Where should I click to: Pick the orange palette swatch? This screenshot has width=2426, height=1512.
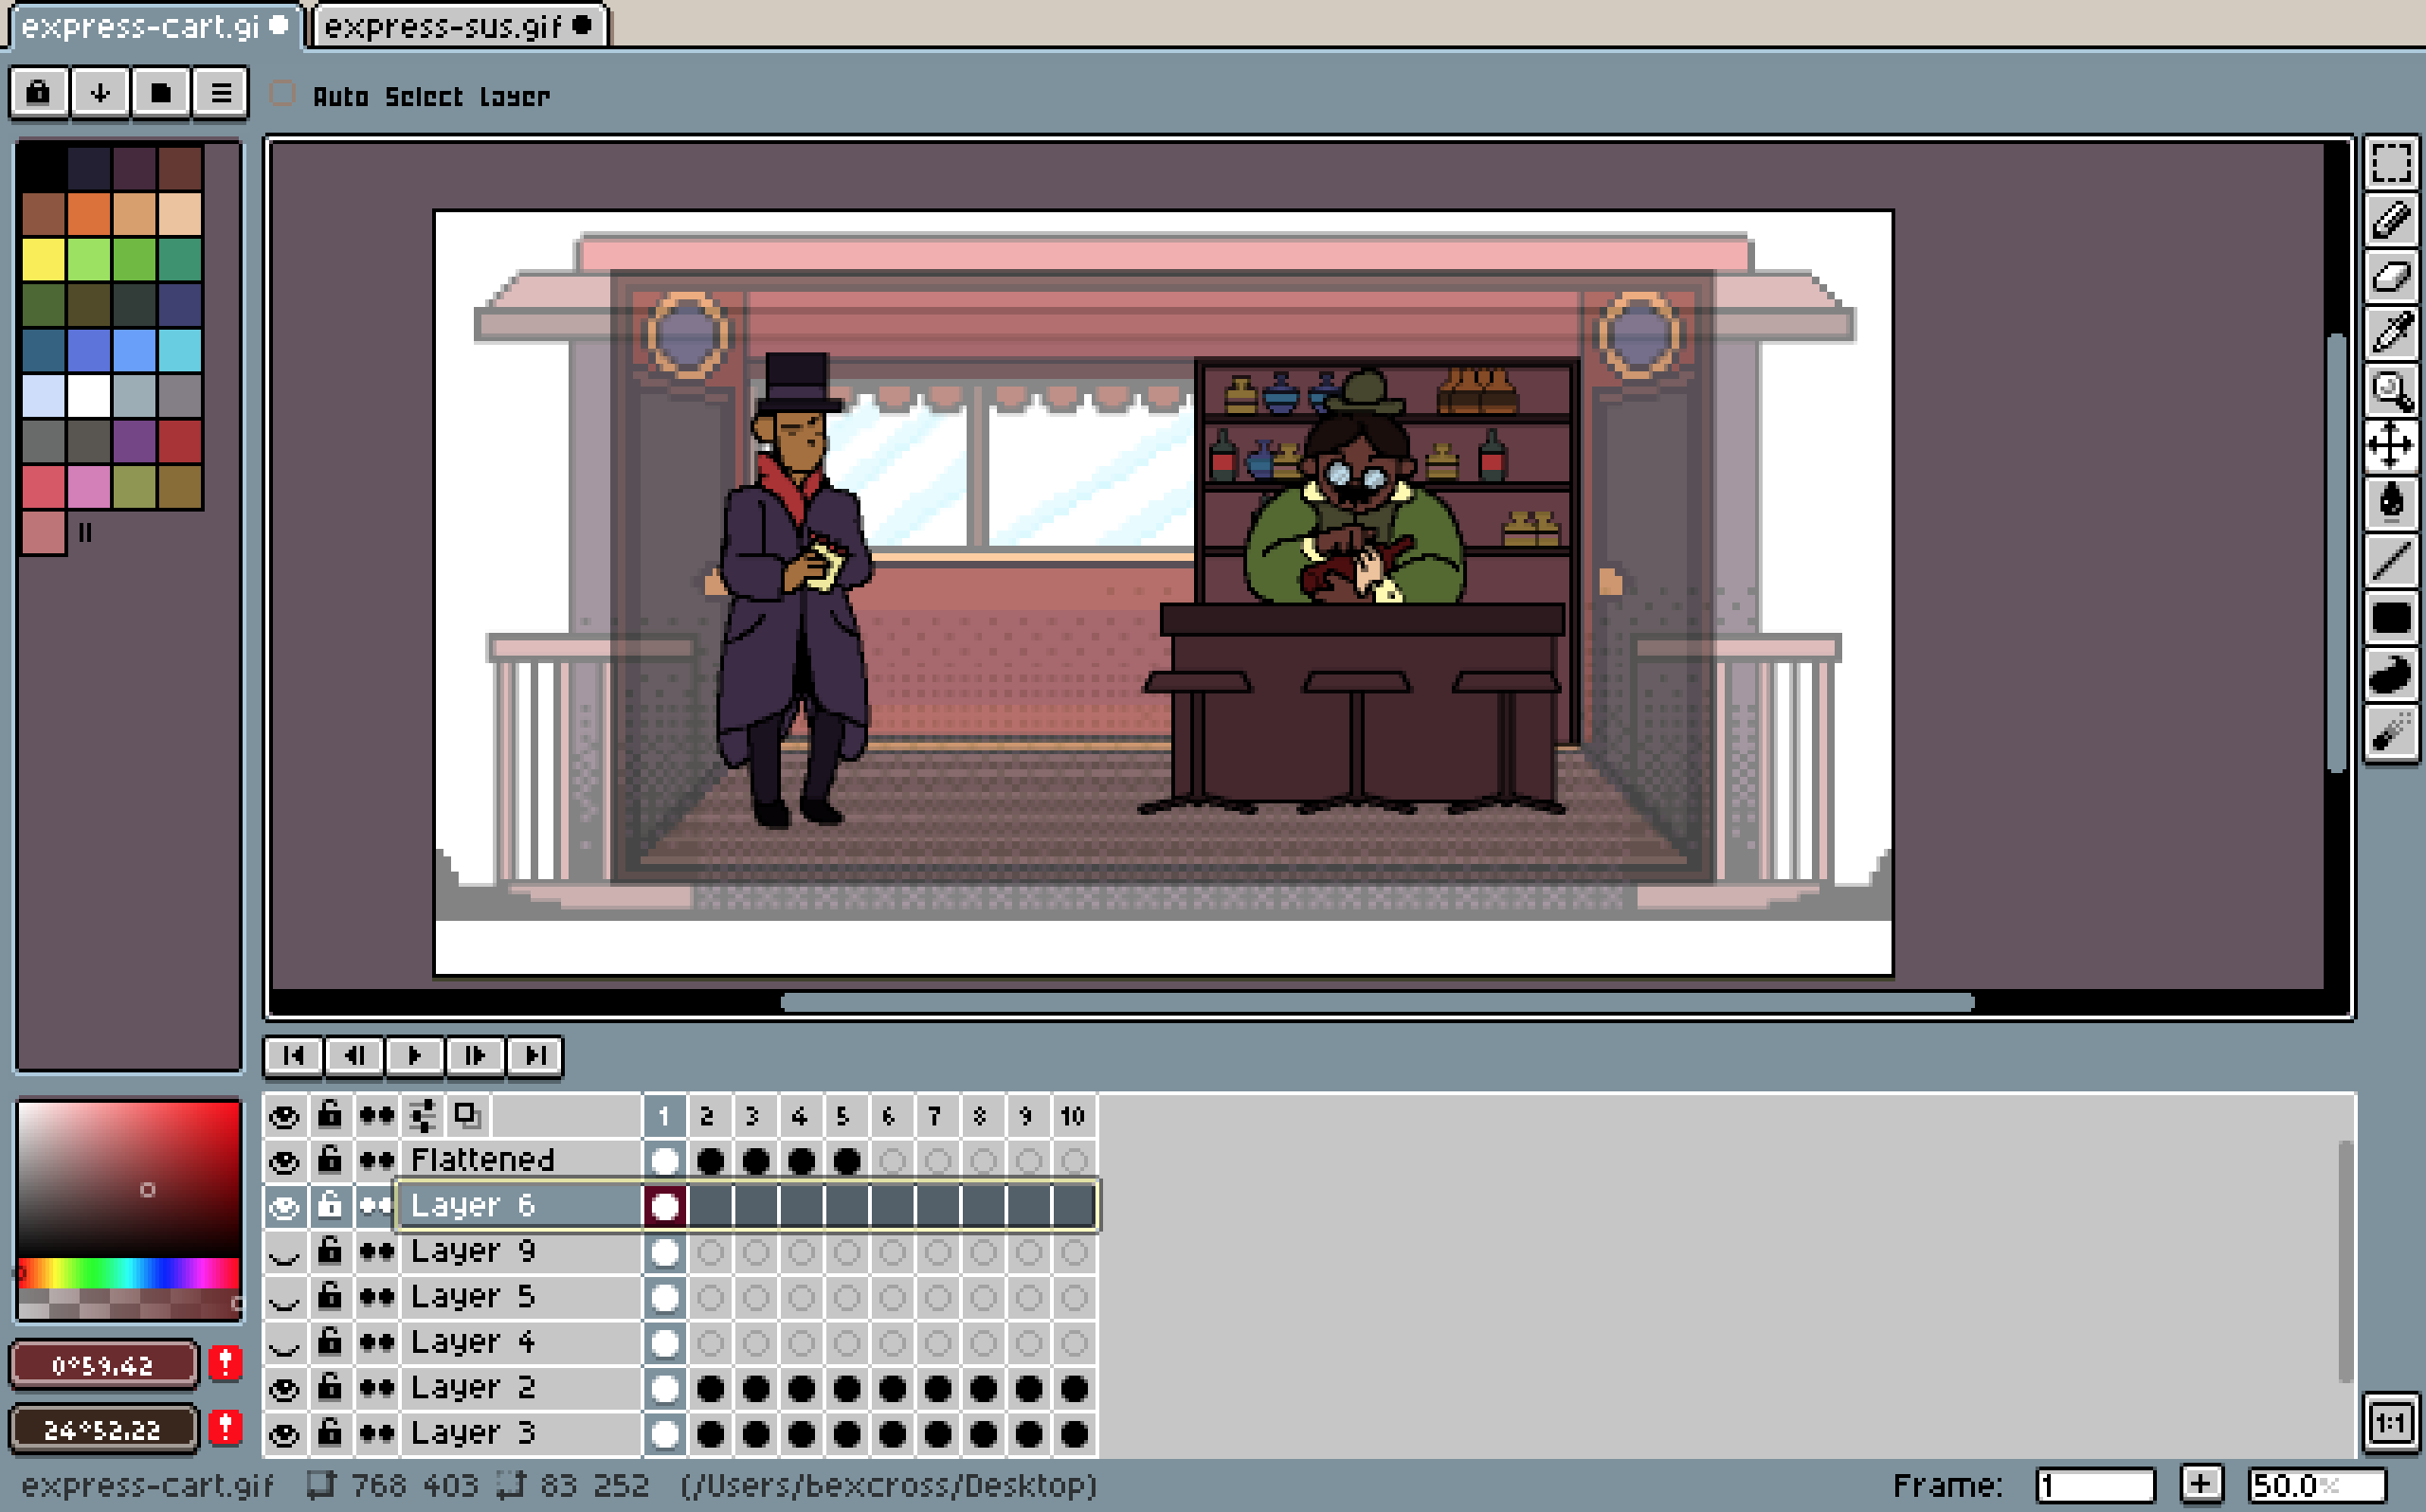(89, 213)
